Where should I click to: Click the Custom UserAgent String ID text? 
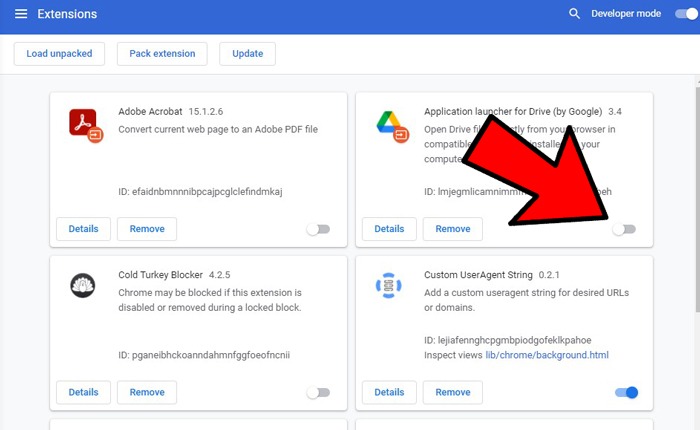(x=508, y=340)
